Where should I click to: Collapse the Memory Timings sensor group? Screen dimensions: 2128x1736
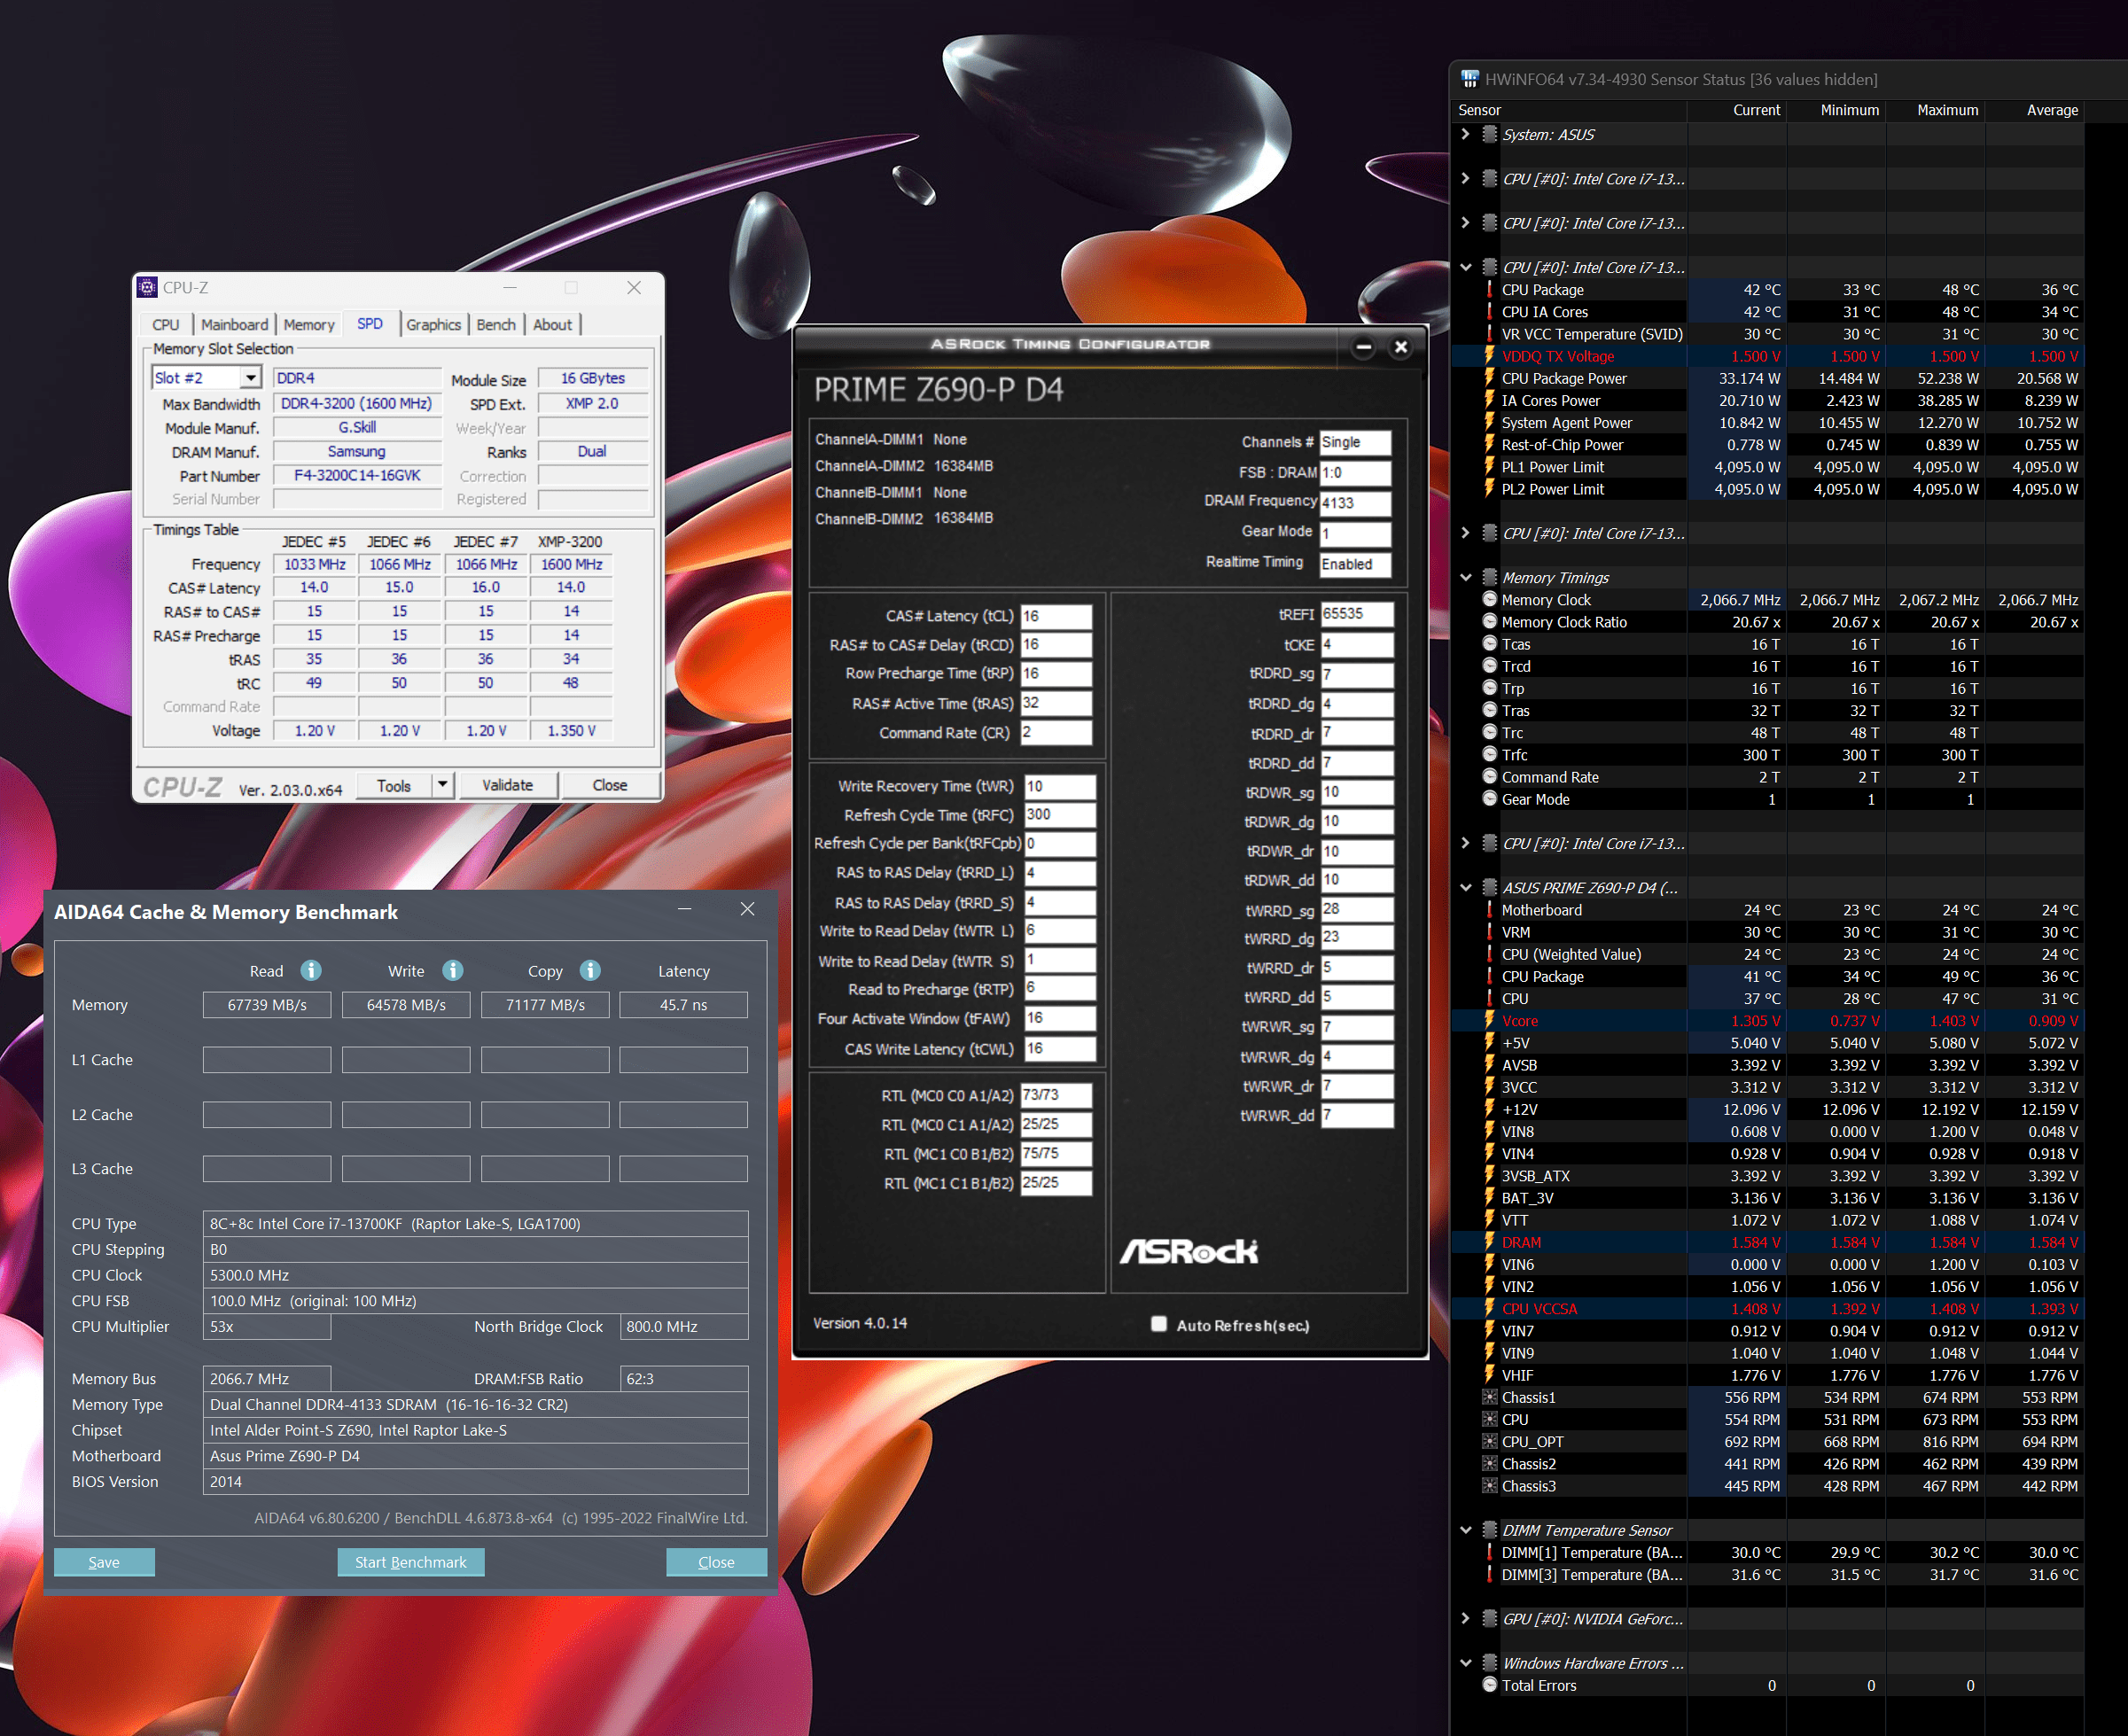1465,578
